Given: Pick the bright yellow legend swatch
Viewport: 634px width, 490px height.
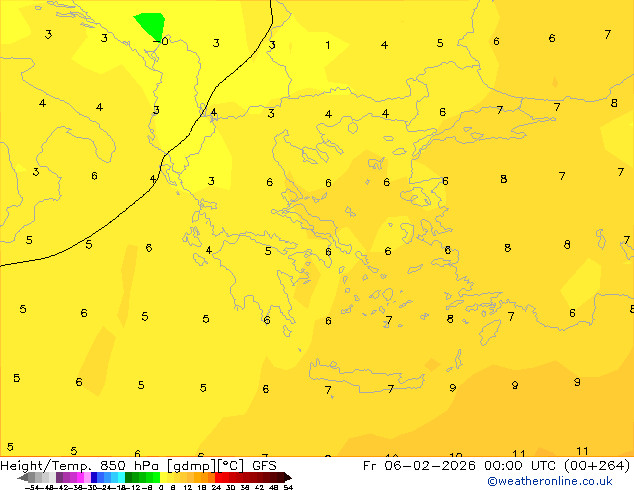Looking at the screenshot, I should tap(163, 477).
